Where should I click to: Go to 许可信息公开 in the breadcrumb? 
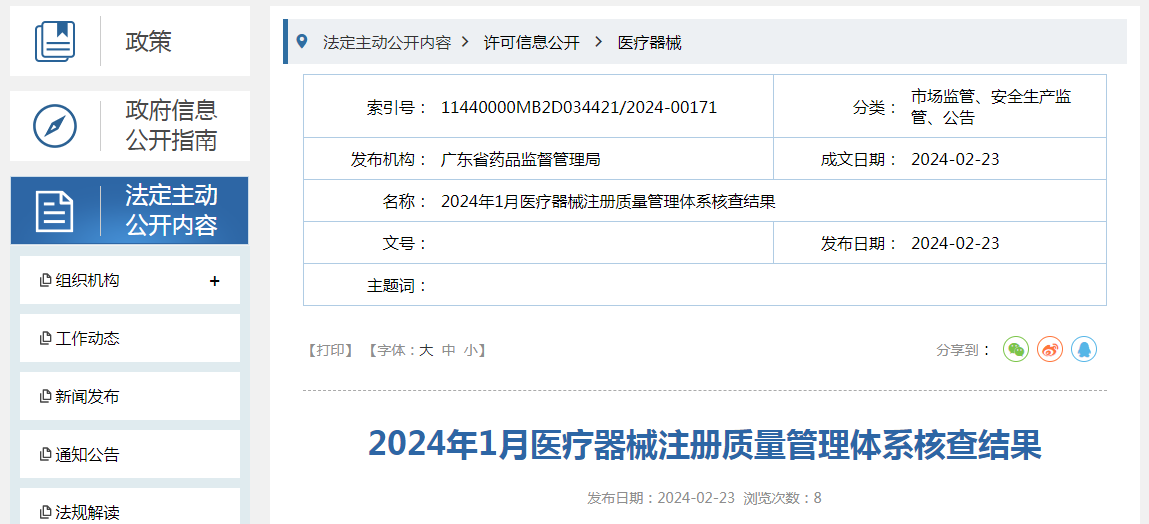coord(531,43)
